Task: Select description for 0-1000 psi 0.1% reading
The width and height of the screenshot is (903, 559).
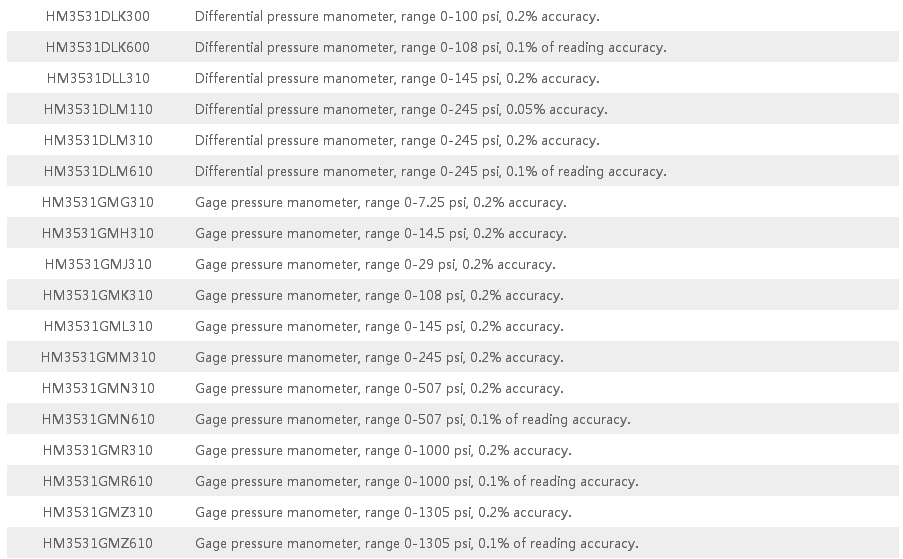Action: [416, 482]
